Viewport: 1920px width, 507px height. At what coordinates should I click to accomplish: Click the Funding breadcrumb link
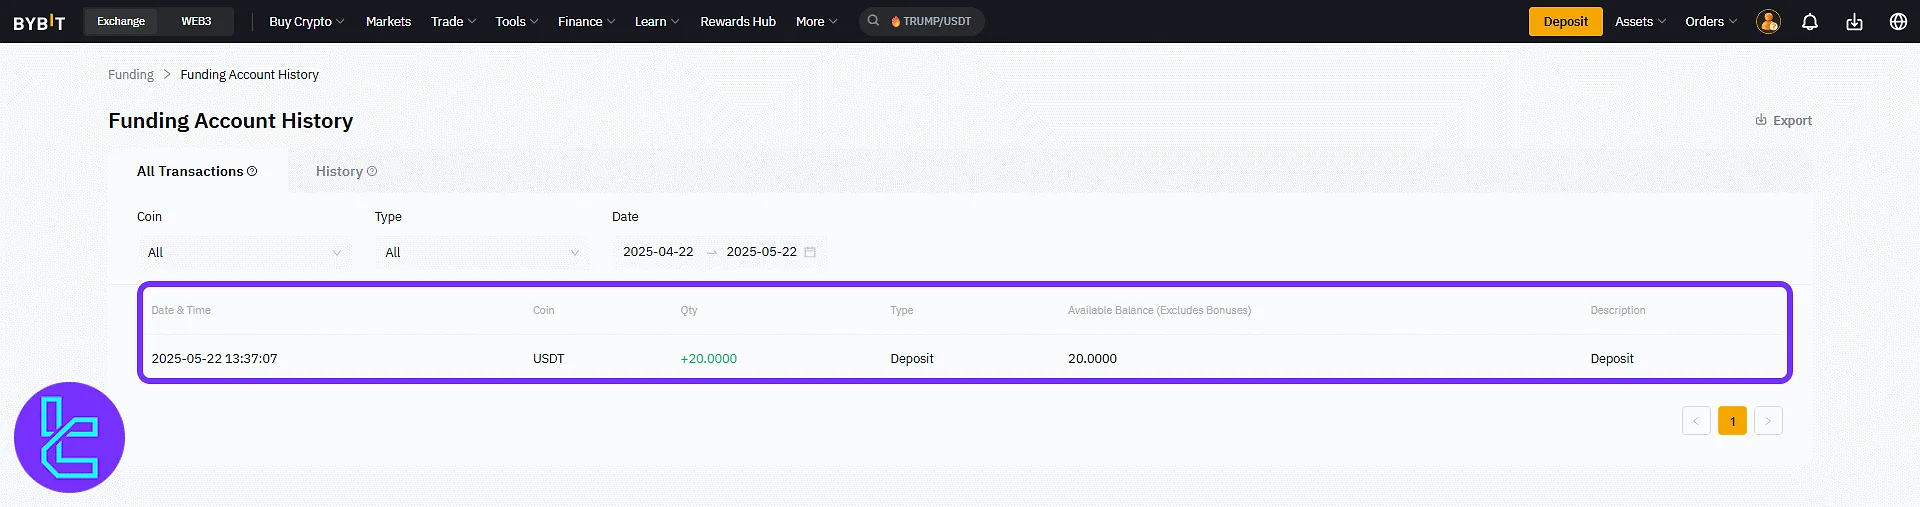[131, 74]
